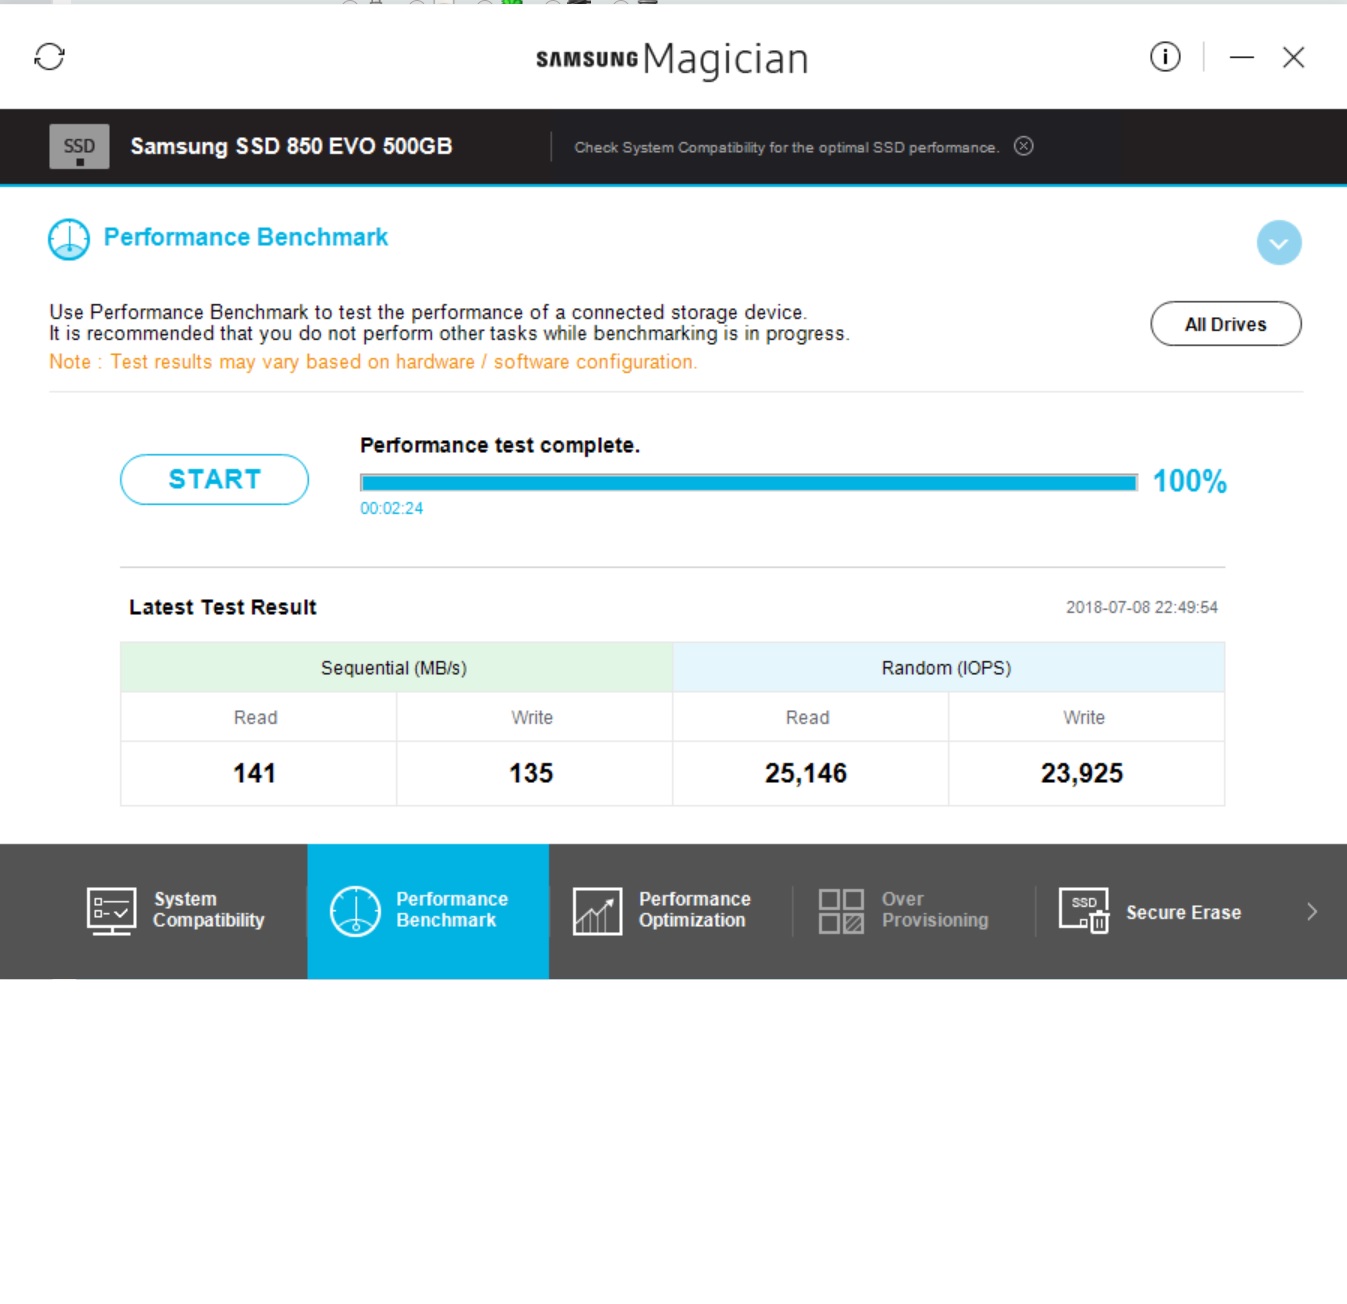
Task: Click the Secure Erase SSD trash icon
Action: coord(1084,911)
